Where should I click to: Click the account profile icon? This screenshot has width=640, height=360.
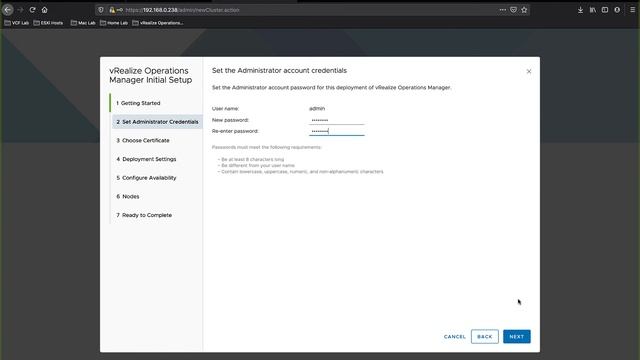[x=617, y=10]
